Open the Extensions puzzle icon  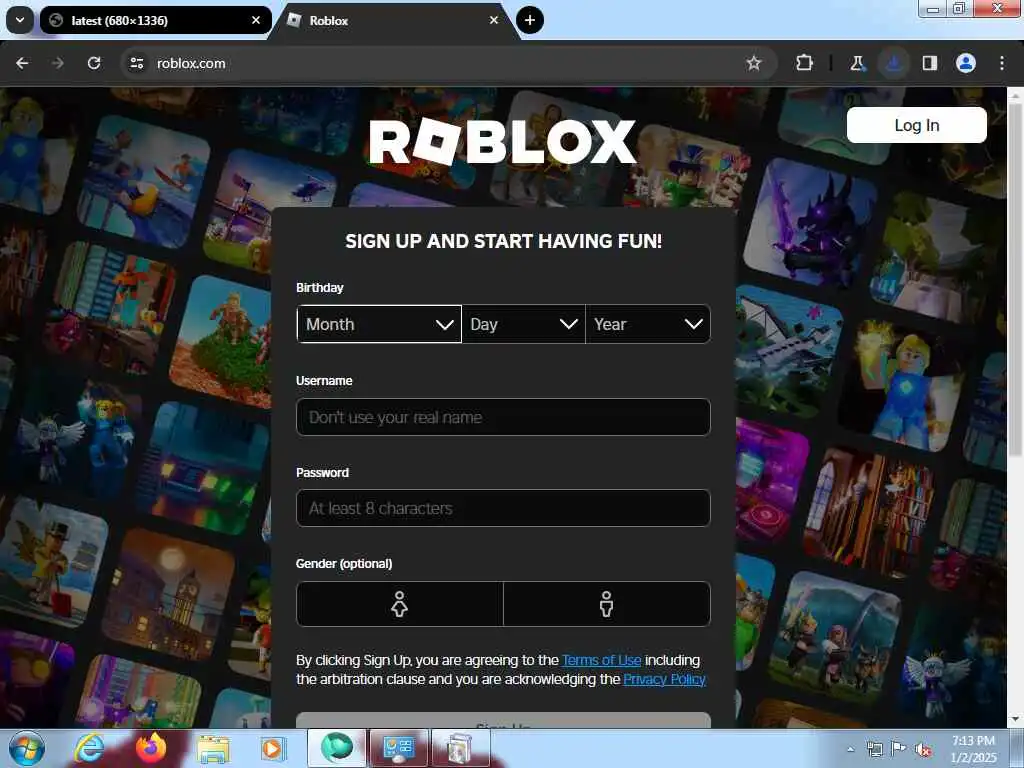(805, 63)
